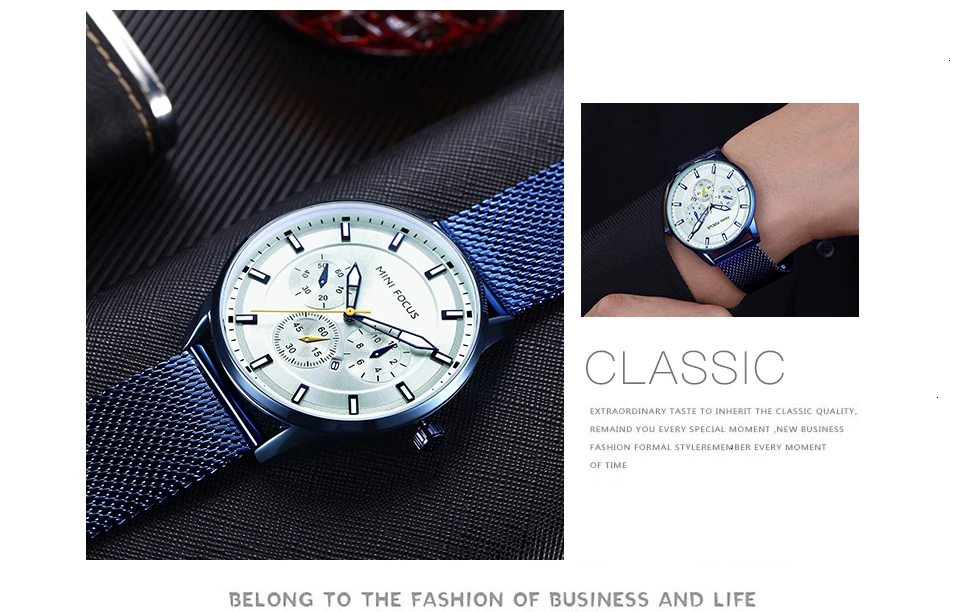This screenshot has height=612, width=960.
Task: Click the large blue watch product image
Action: 324,285
